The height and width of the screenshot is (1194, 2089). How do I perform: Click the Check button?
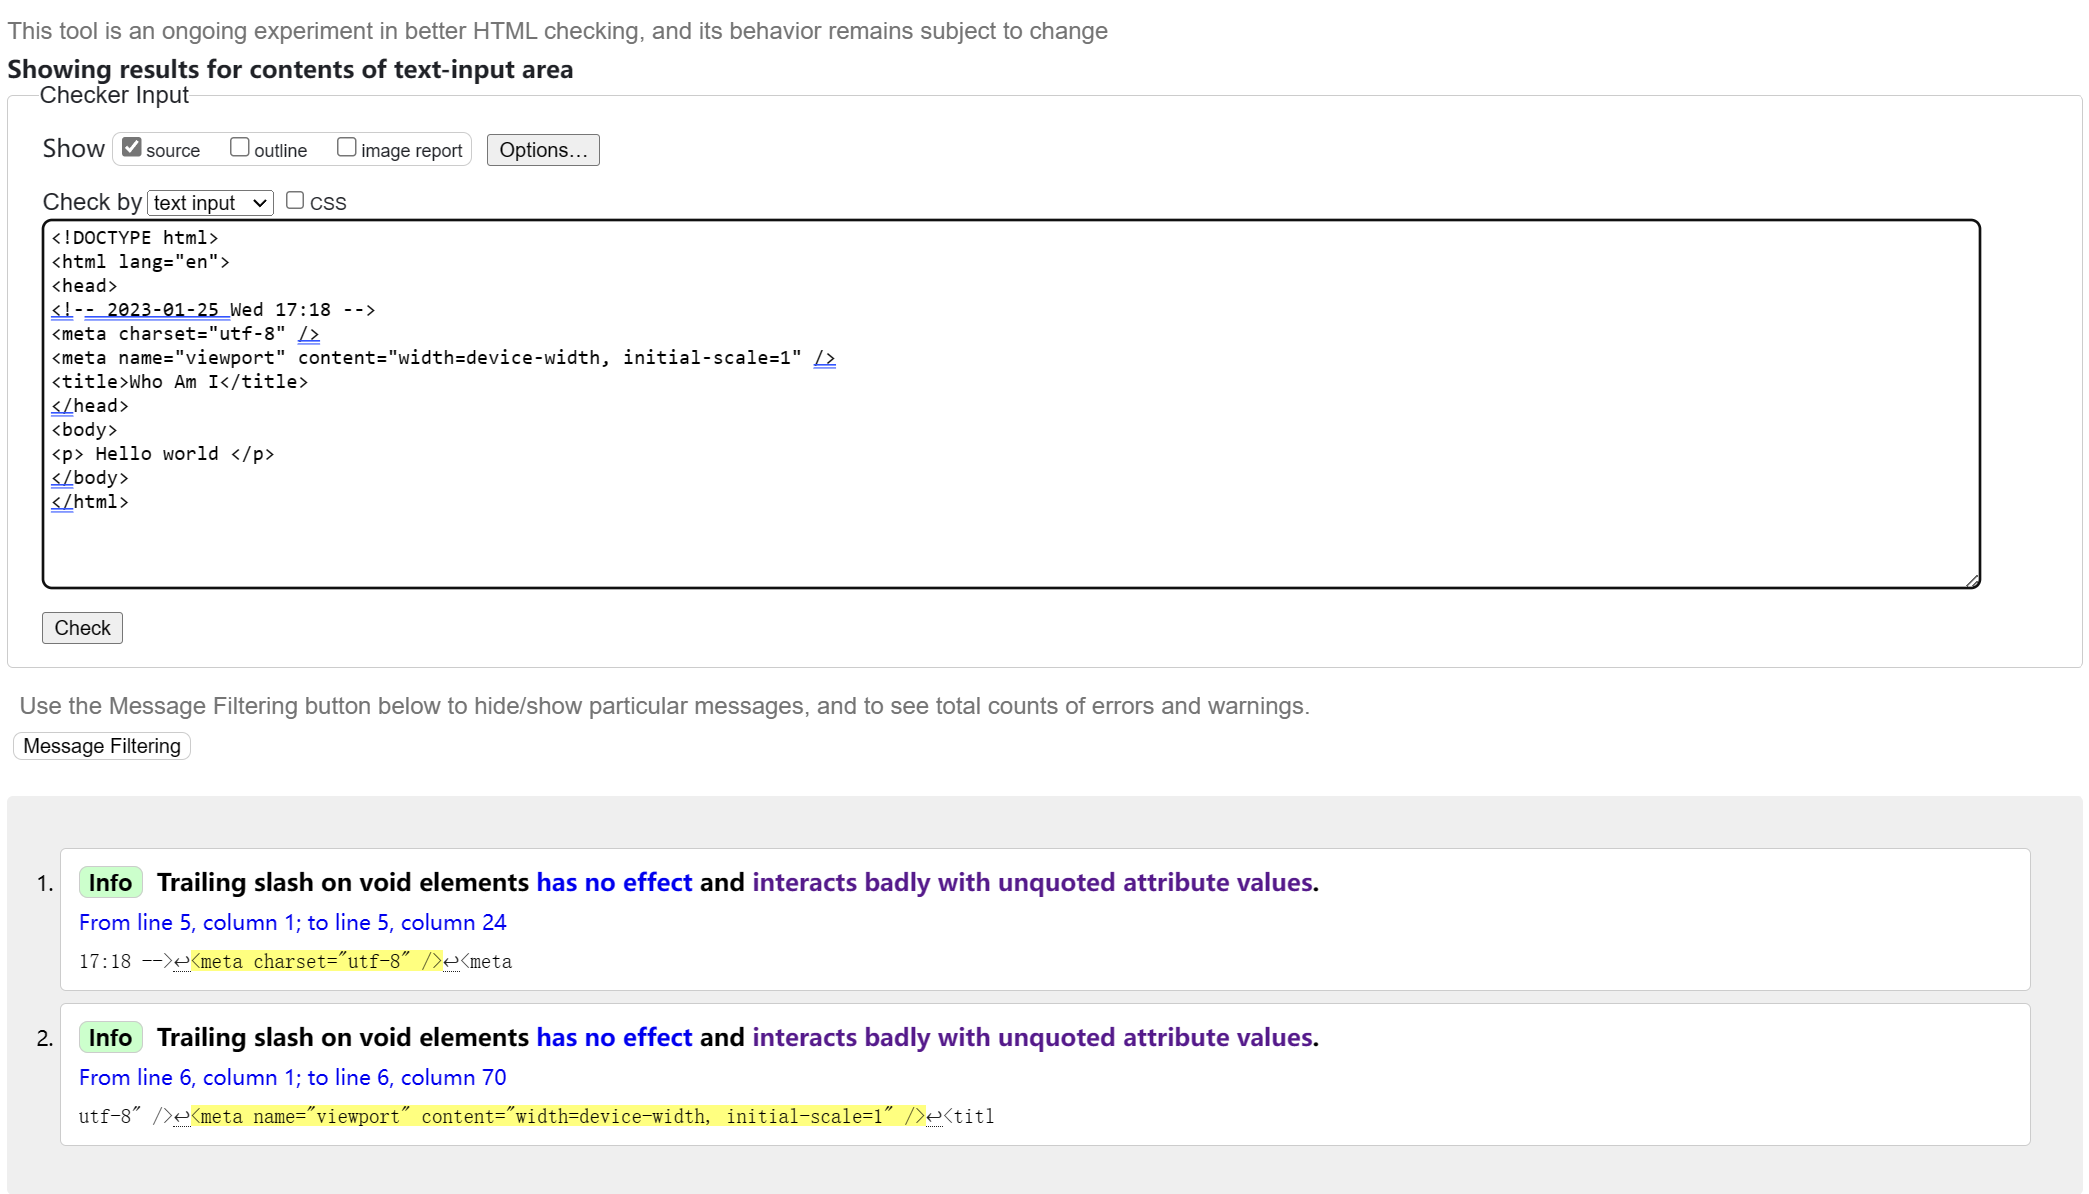[x=82, y=628]
